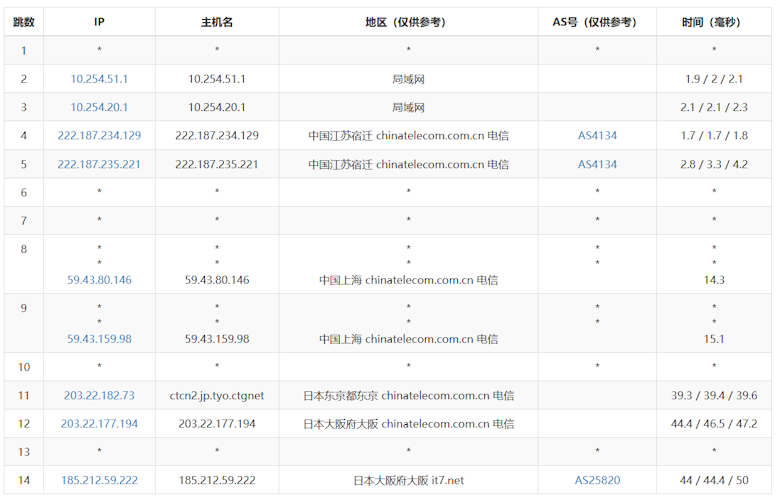Select hostname ctcn2.jp.tyo.ctgnet cell

(217, 396)
